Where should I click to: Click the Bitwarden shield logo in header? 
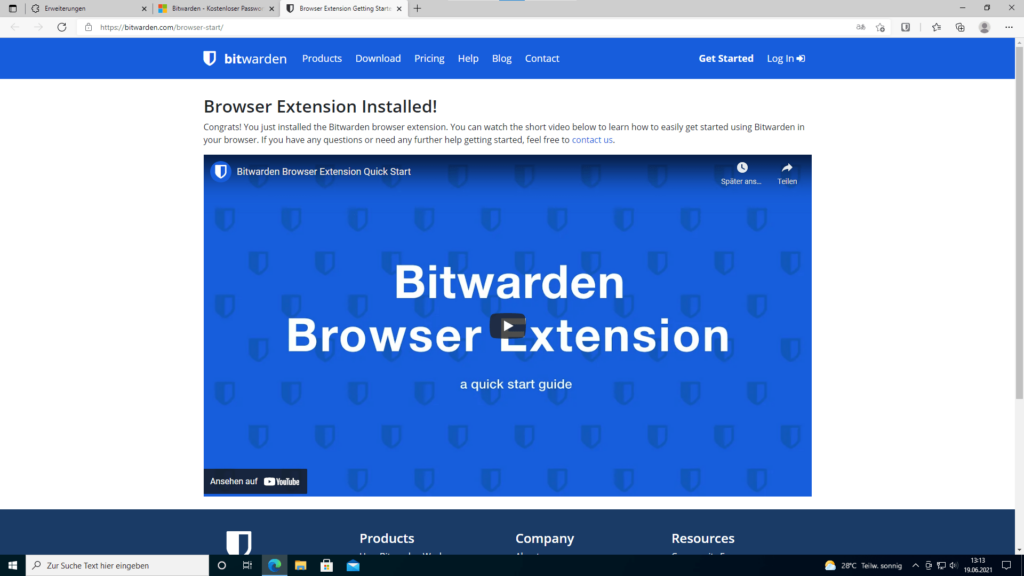click(x=210, y=58)
